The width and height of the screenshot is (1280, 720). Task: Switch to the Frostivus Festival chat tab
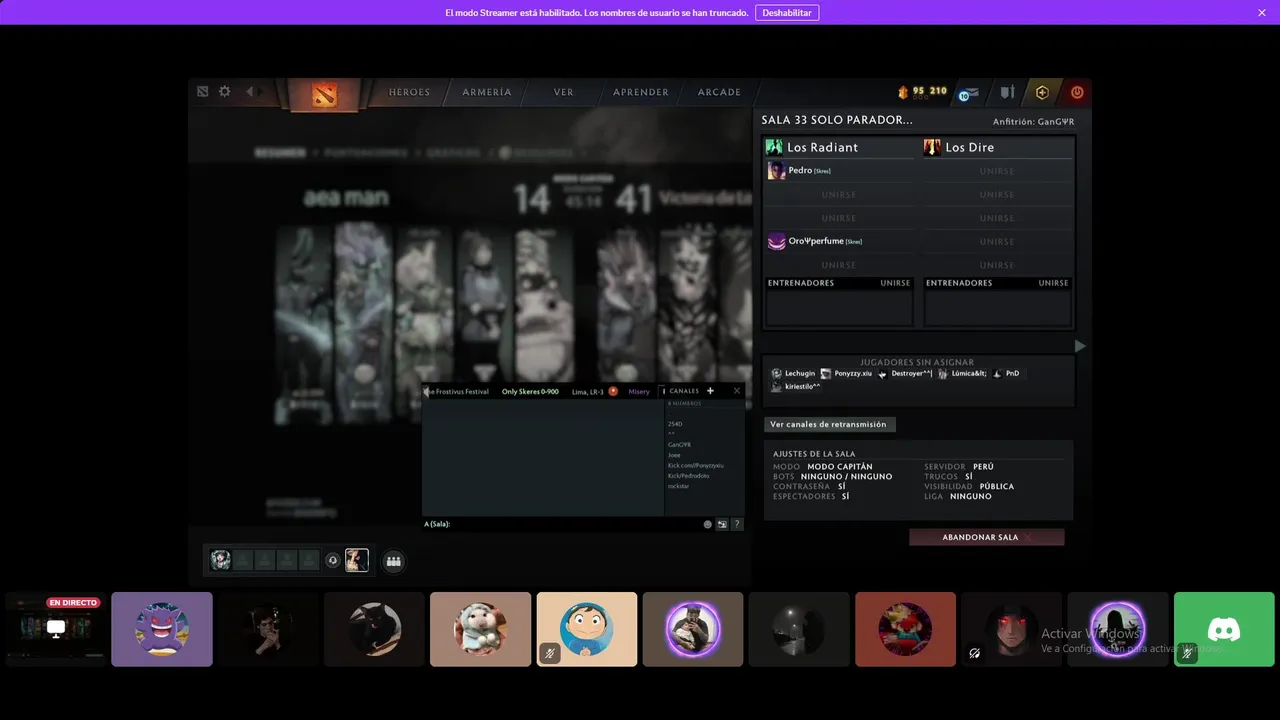[460, 391]
